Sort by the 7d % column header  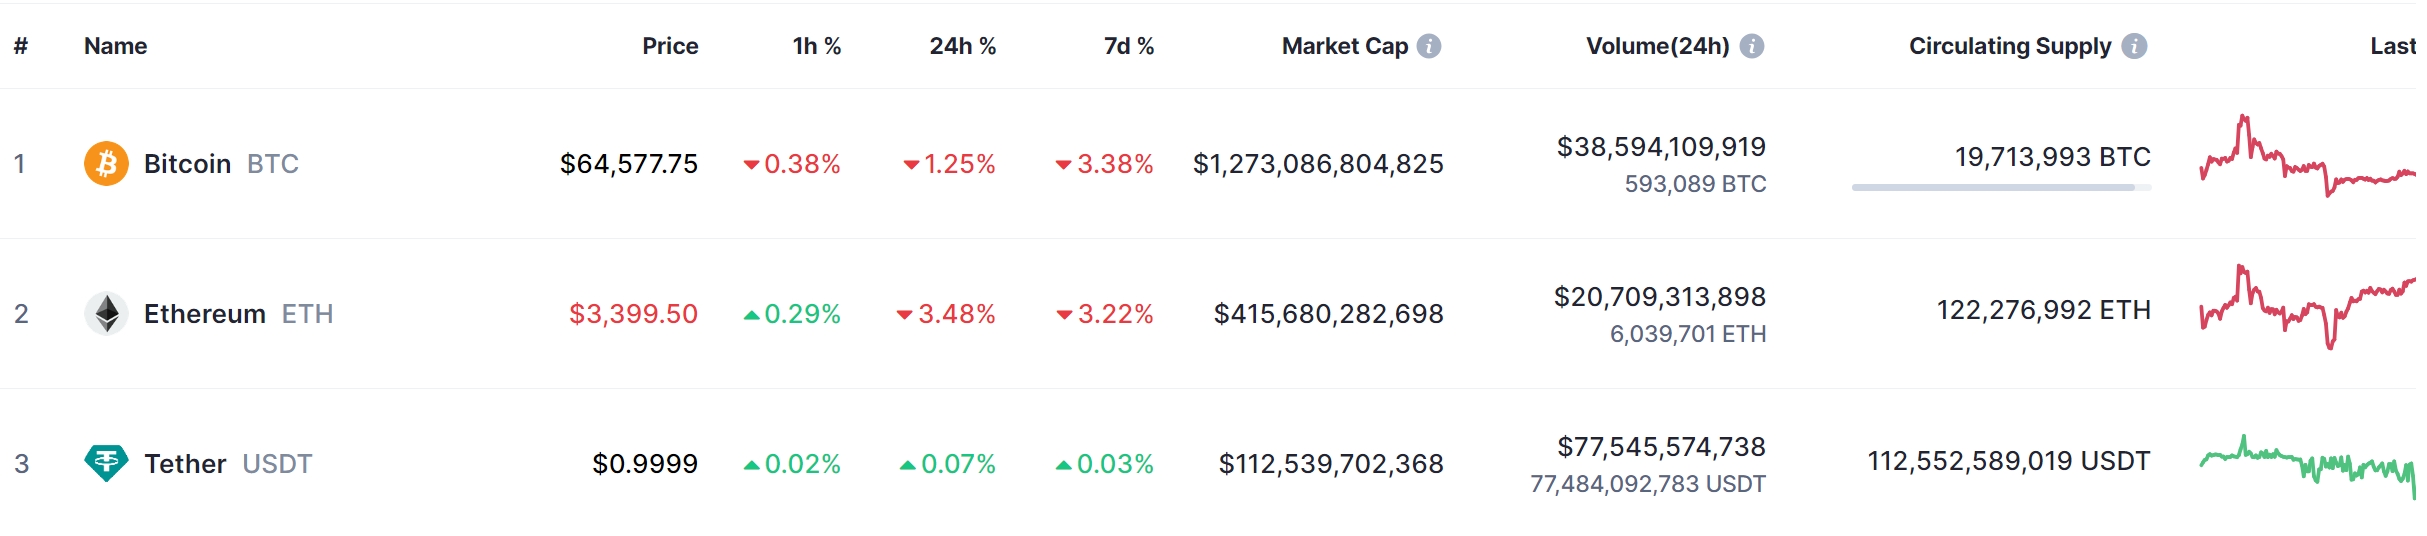pos(1129,46)
